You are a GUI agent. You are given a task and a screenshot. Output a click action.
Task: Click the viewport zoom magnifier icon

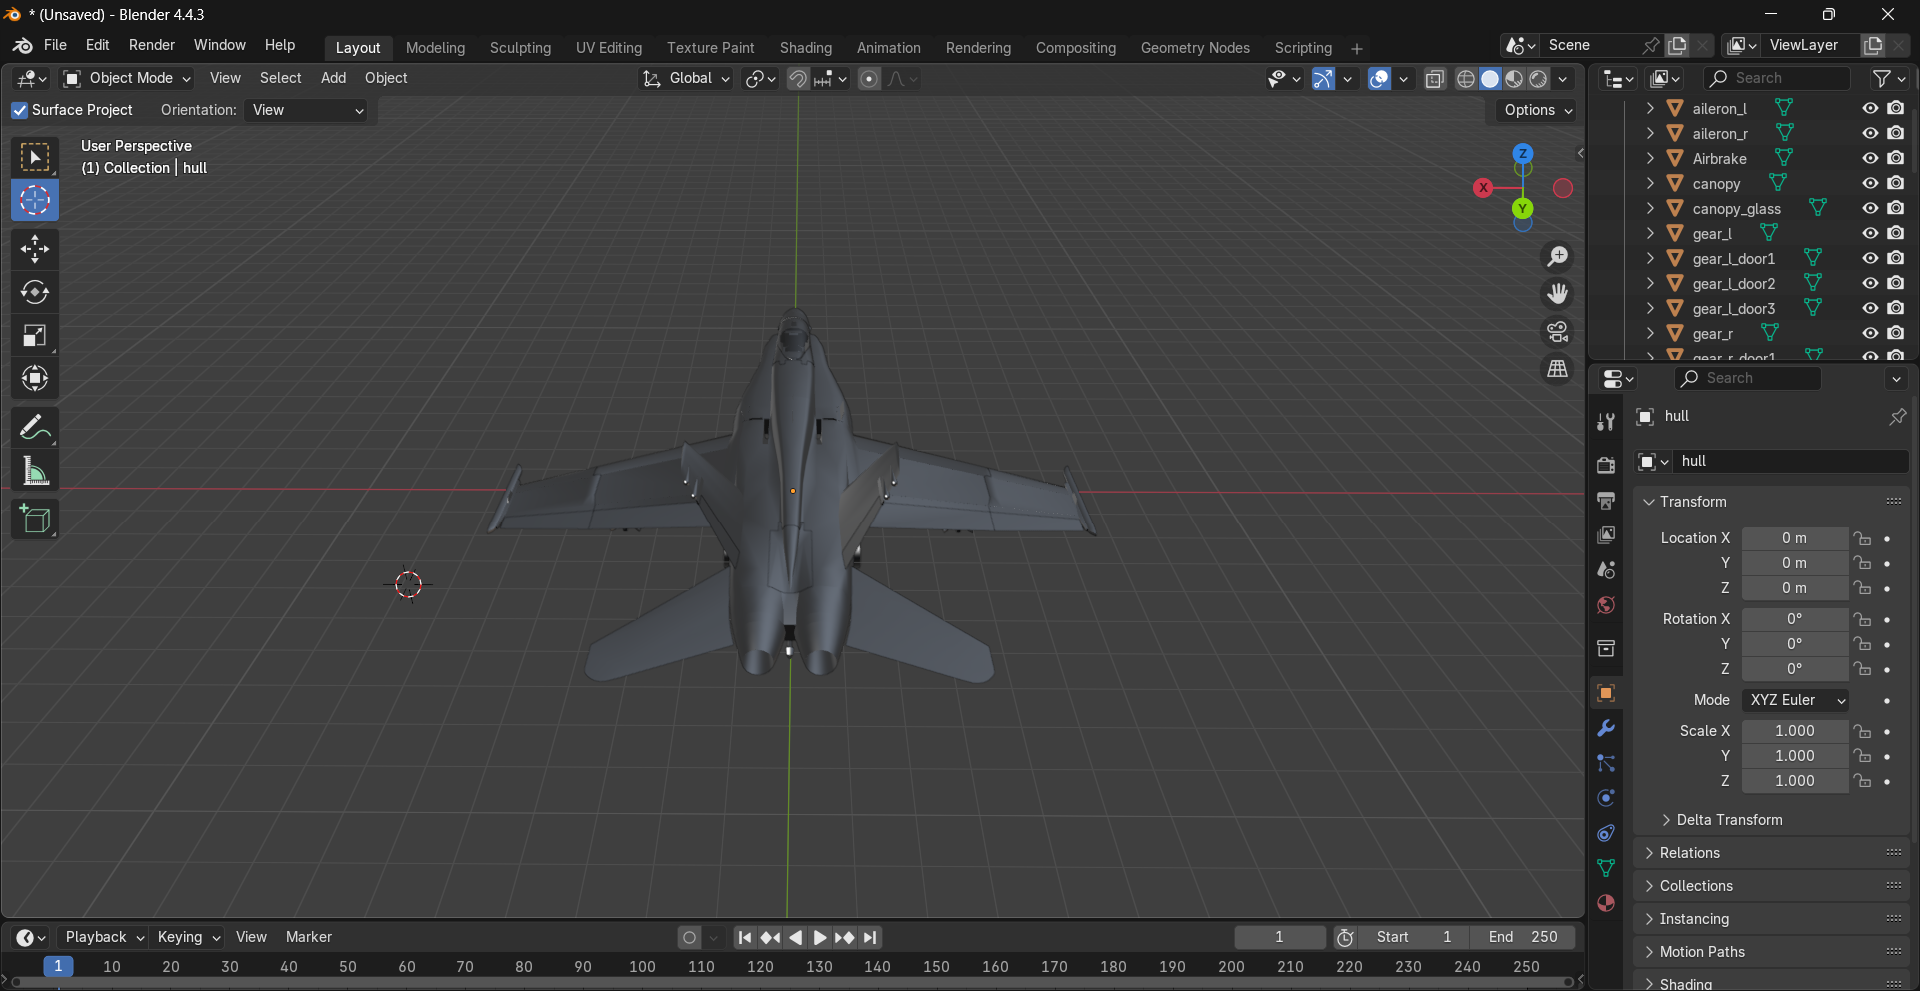tap(1558, 257)
